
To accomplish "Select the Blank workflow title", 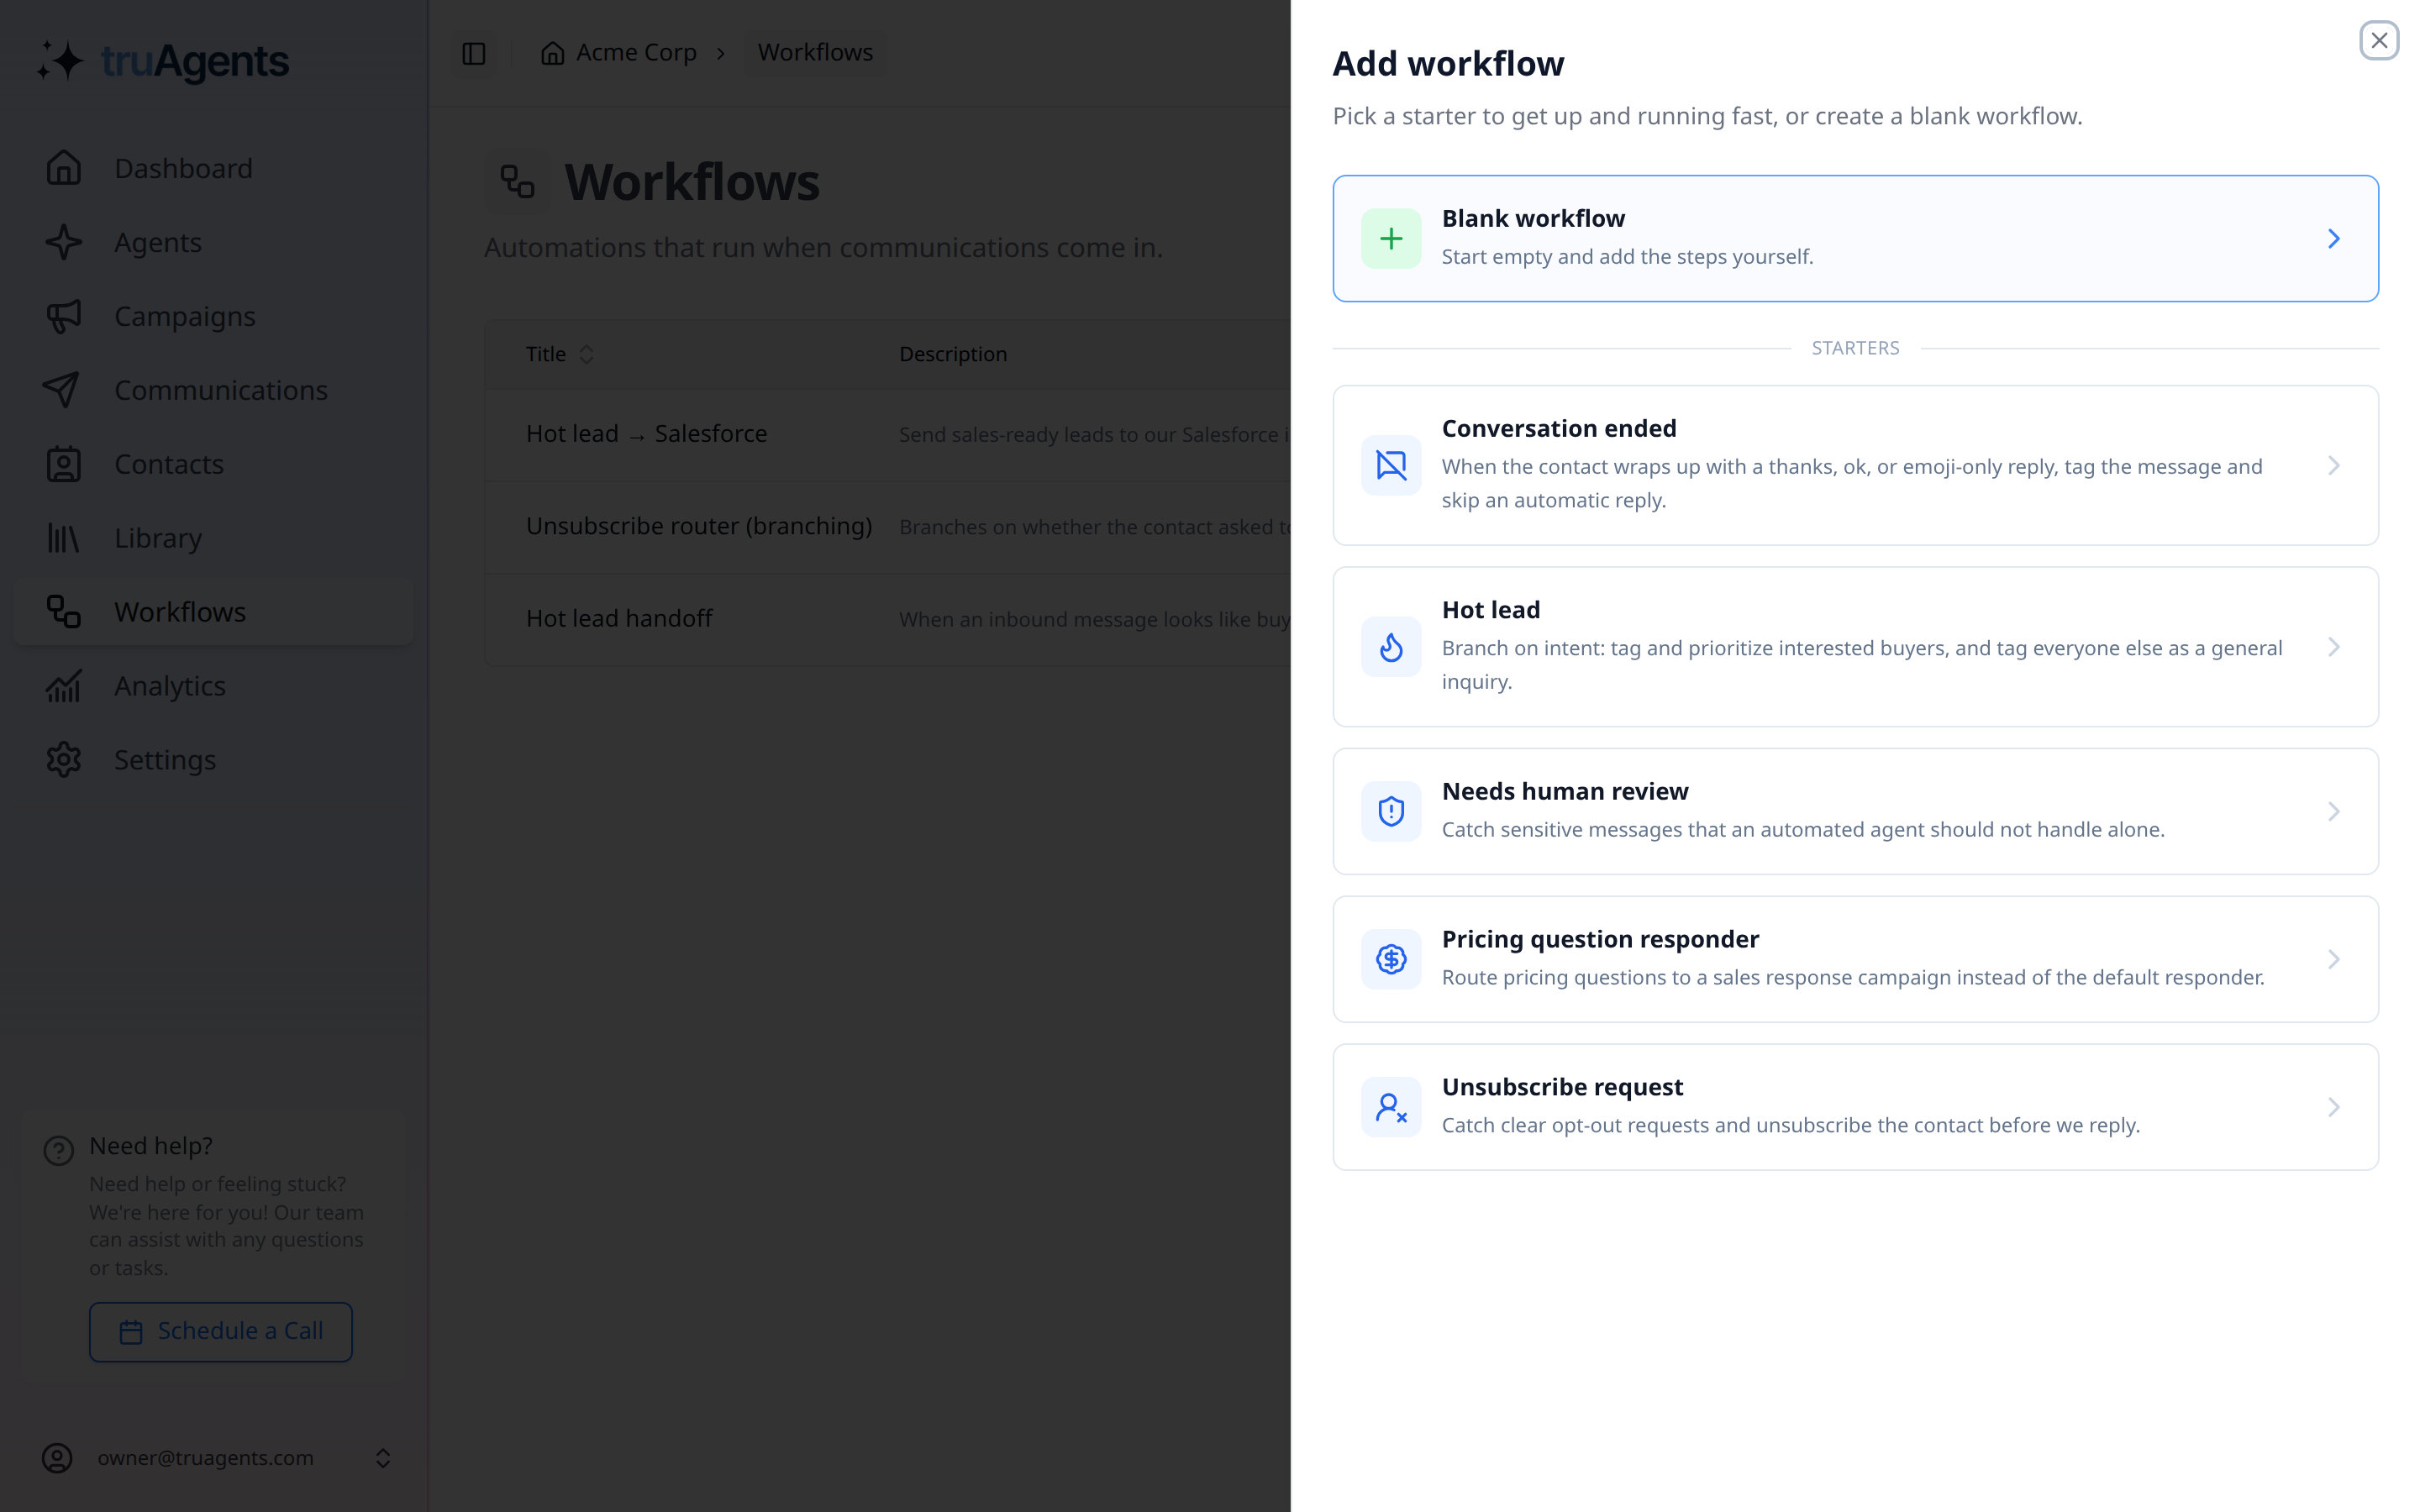I will [1533, 218].
